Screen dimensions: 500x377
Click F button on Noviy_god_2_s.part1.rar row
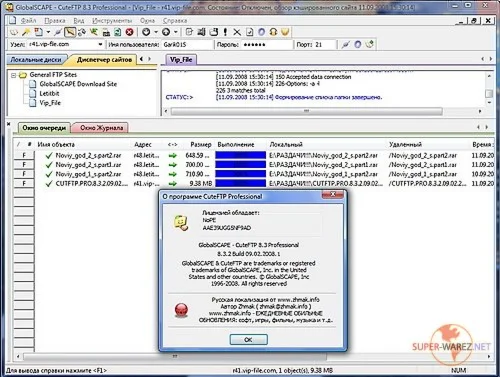click(x=24, y=165)
